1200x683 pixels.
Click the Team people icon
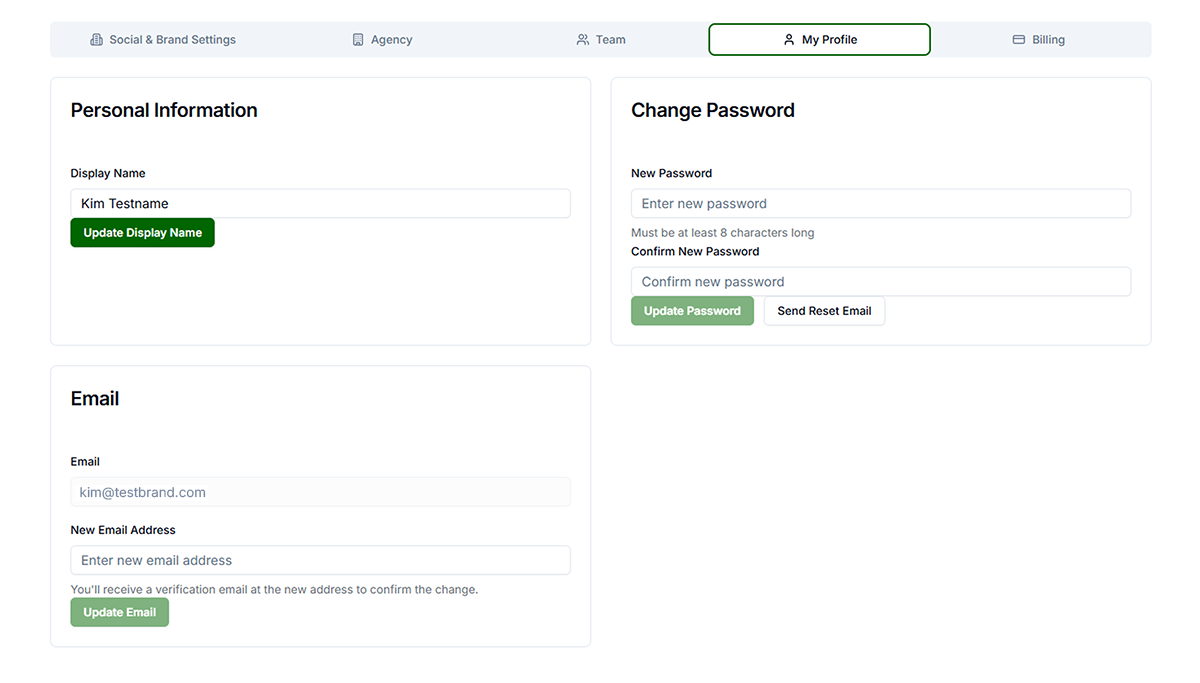click(583, 40)
